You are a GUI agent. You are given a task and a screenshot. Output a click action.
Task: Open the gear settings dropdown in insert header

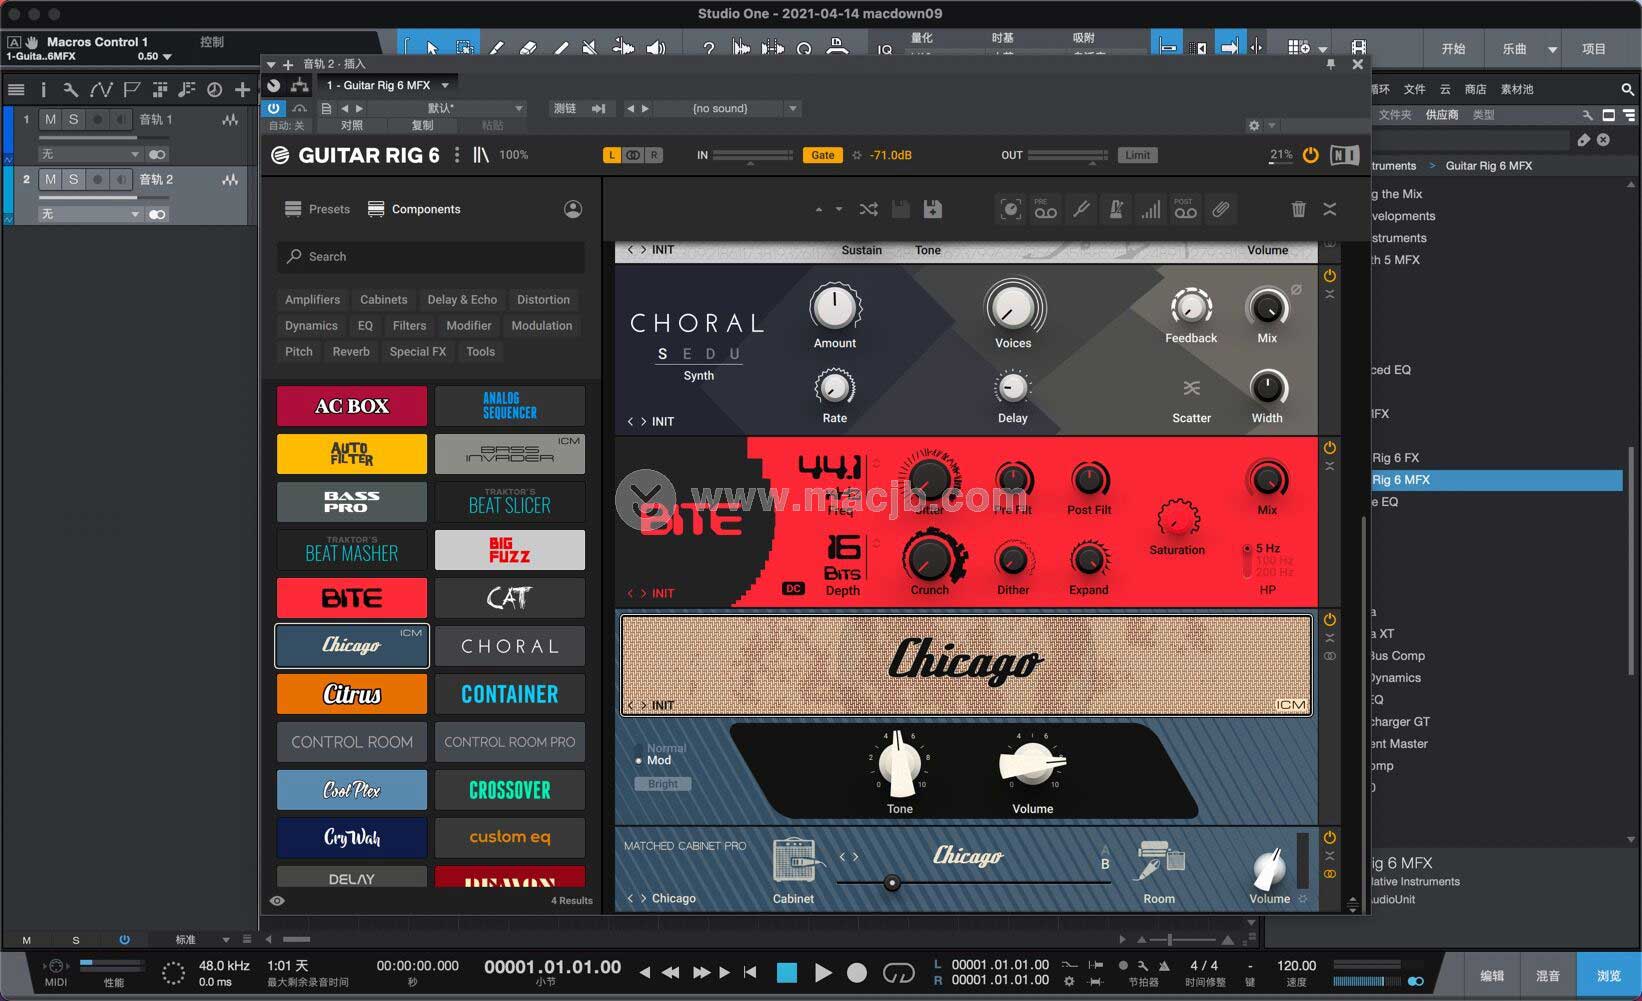(x=1261, y=126)
